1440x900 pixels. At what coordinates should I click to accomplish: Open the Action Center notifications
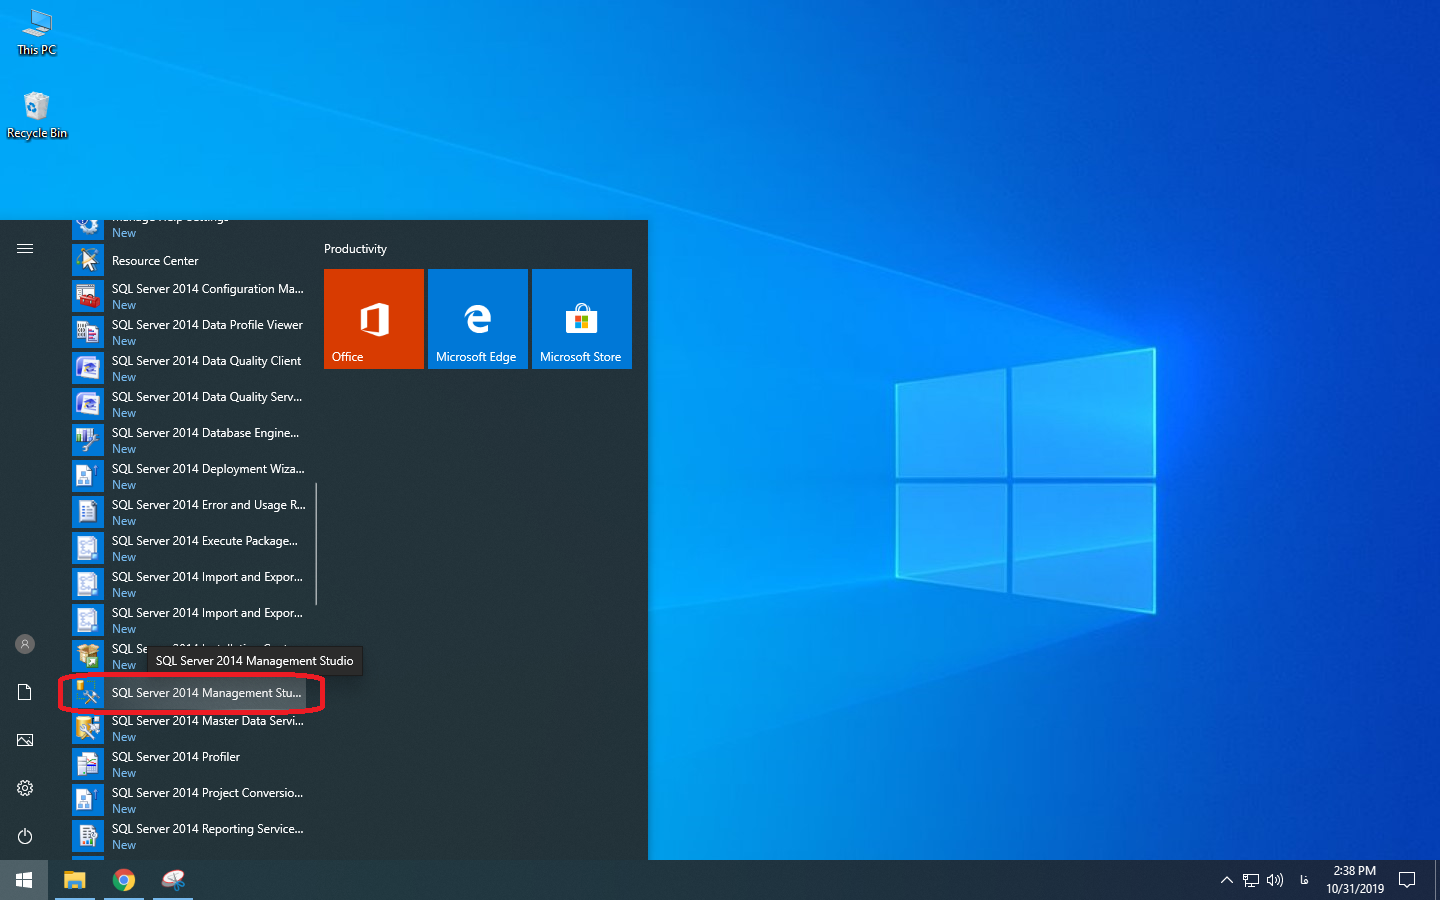pos(1407,880)
